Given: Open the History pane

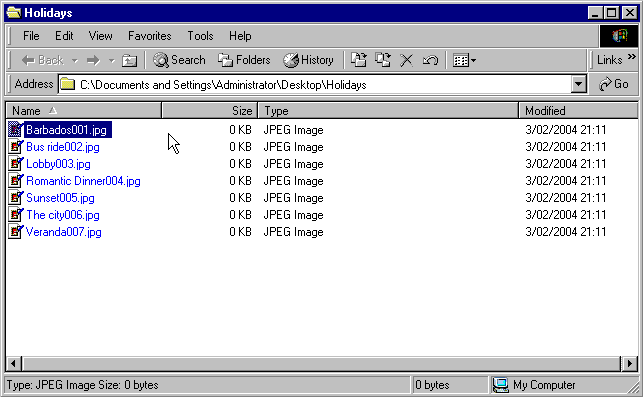Looking at the screenshot, I should click(308, 60).
